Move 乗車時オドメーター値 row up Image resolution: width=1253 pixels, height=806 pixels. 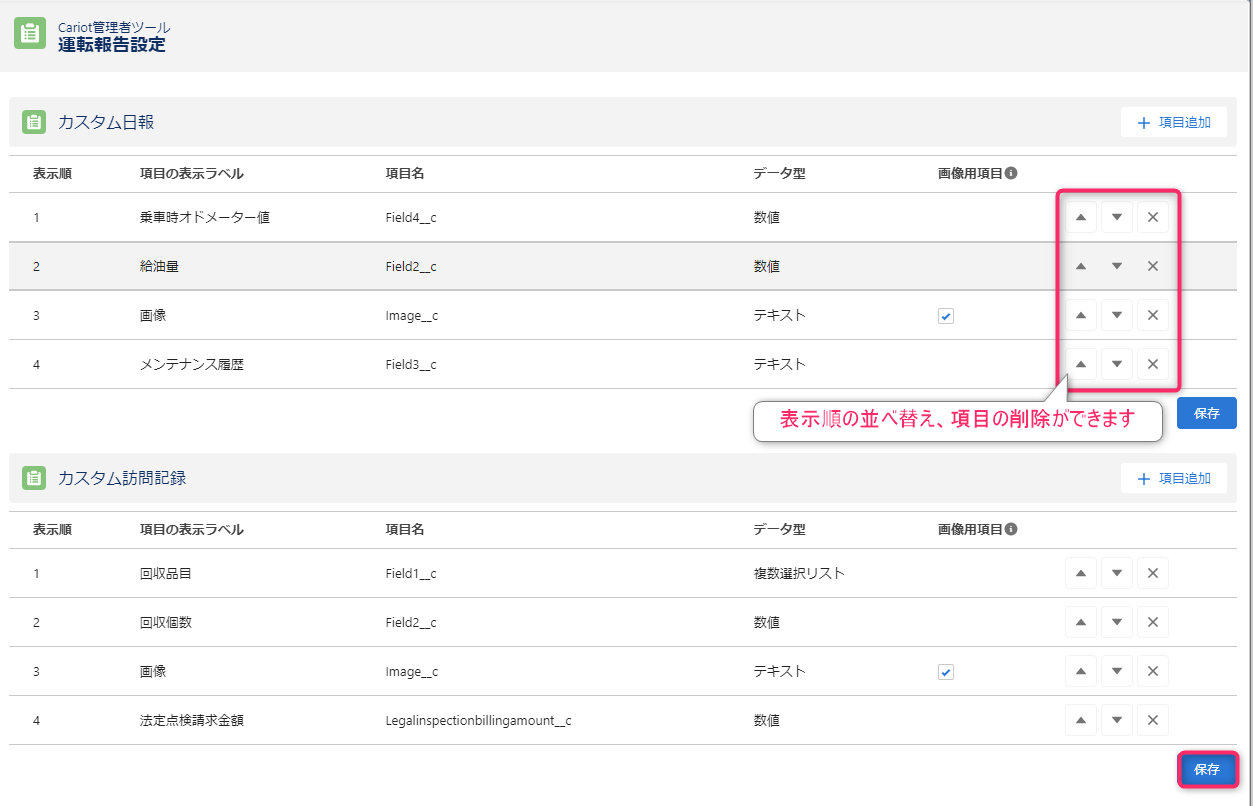pos(1080,217)
